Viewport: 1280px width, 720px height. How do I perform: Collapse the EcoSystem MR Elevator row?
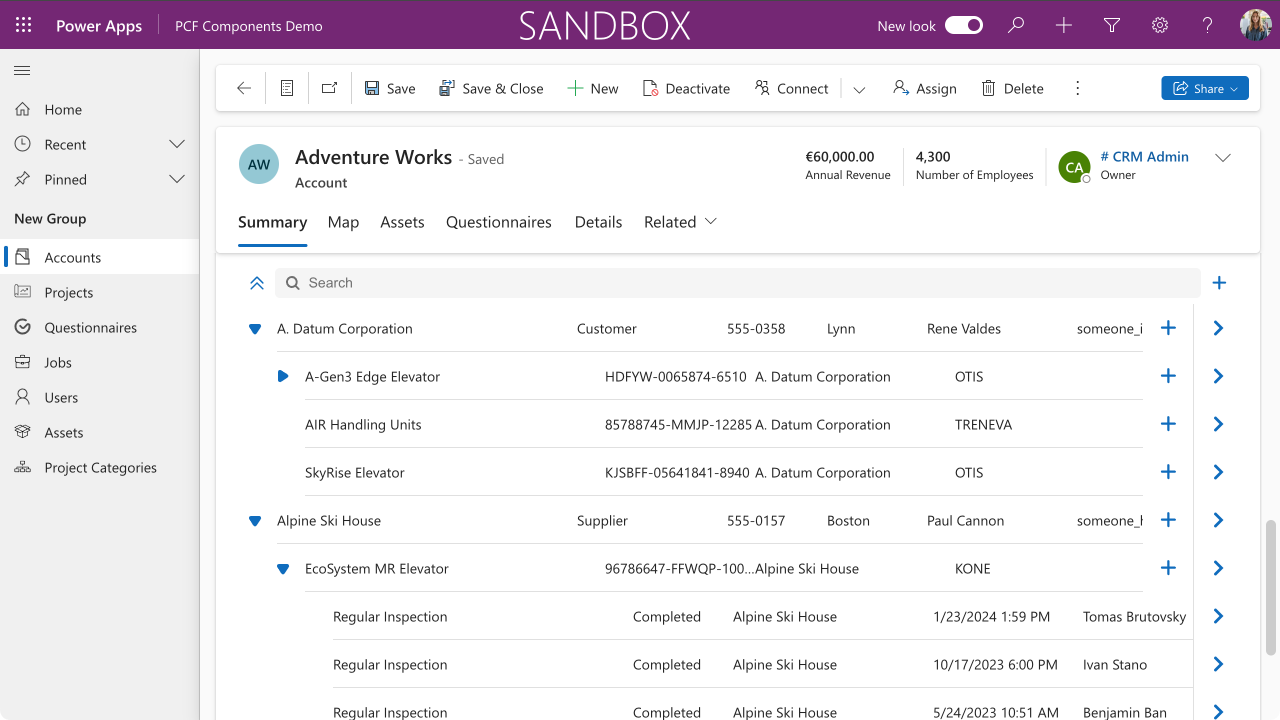coord(283,569)
